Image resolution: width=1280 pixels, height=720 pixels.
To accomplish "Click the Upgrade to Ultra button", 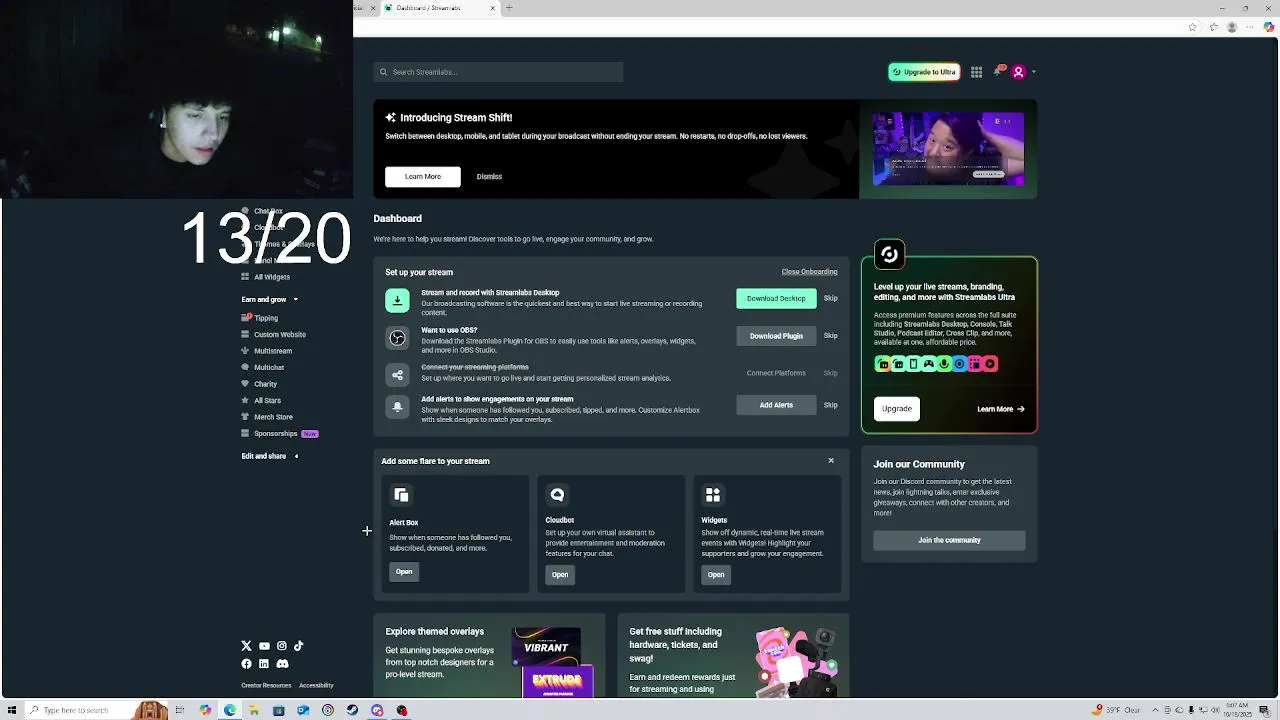I will (924, 72).
